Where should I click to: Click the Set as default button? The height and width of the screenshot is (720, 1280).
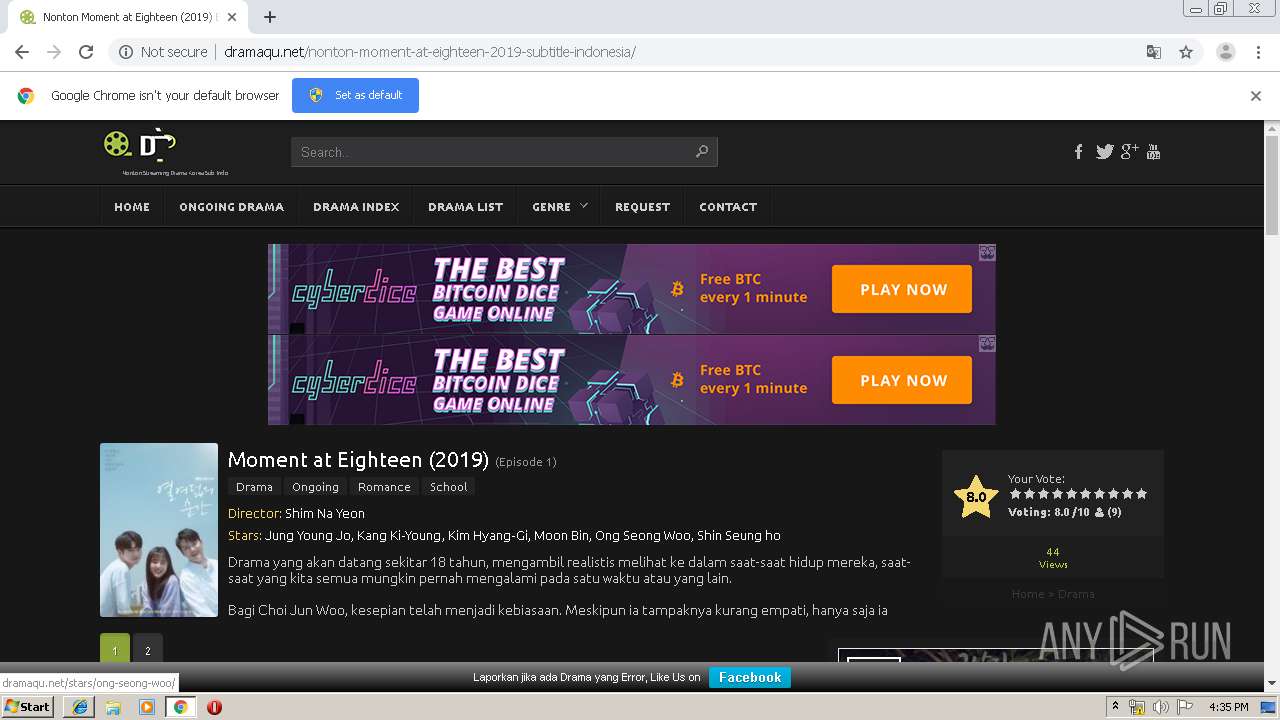click(355, 95)
